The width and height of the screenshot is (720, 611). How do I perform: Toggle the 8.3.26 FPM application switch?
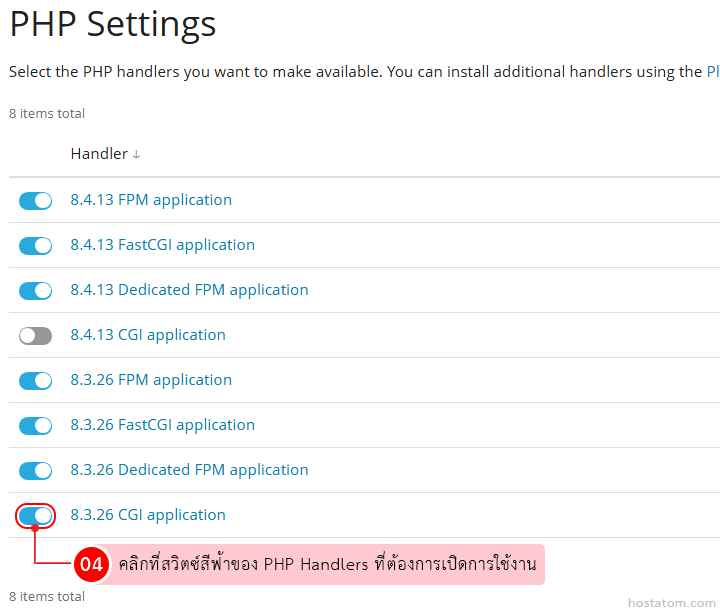[35, 381]
